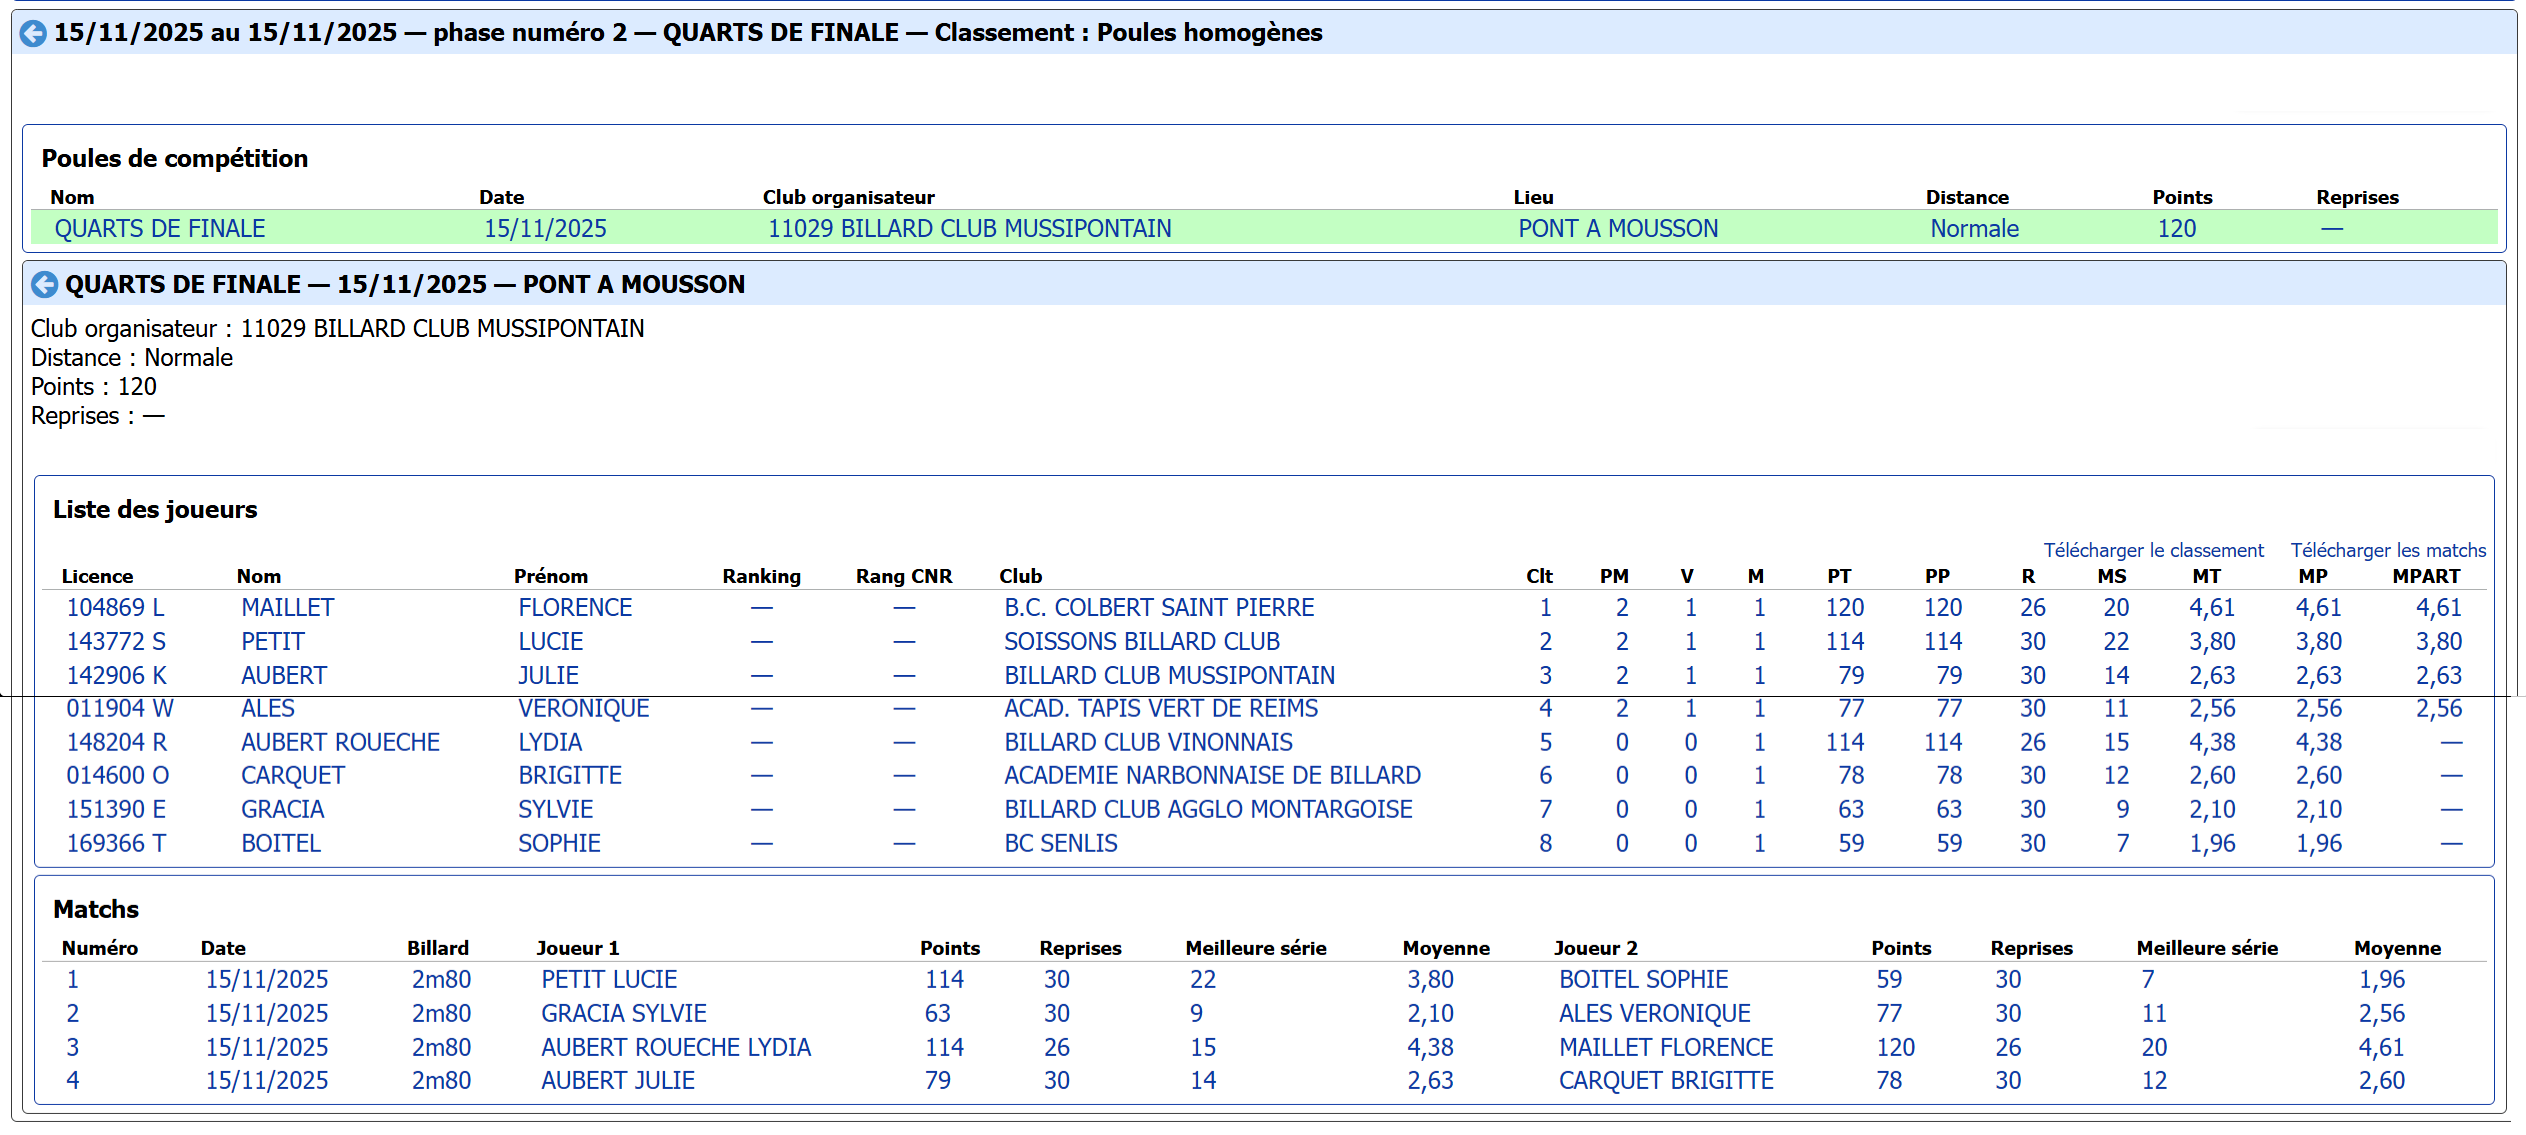Image resolution: width=2526 pixels, height=1135 pixels.
Task: Click licence 169366 T for BOITEL
Action: [116, 844]
